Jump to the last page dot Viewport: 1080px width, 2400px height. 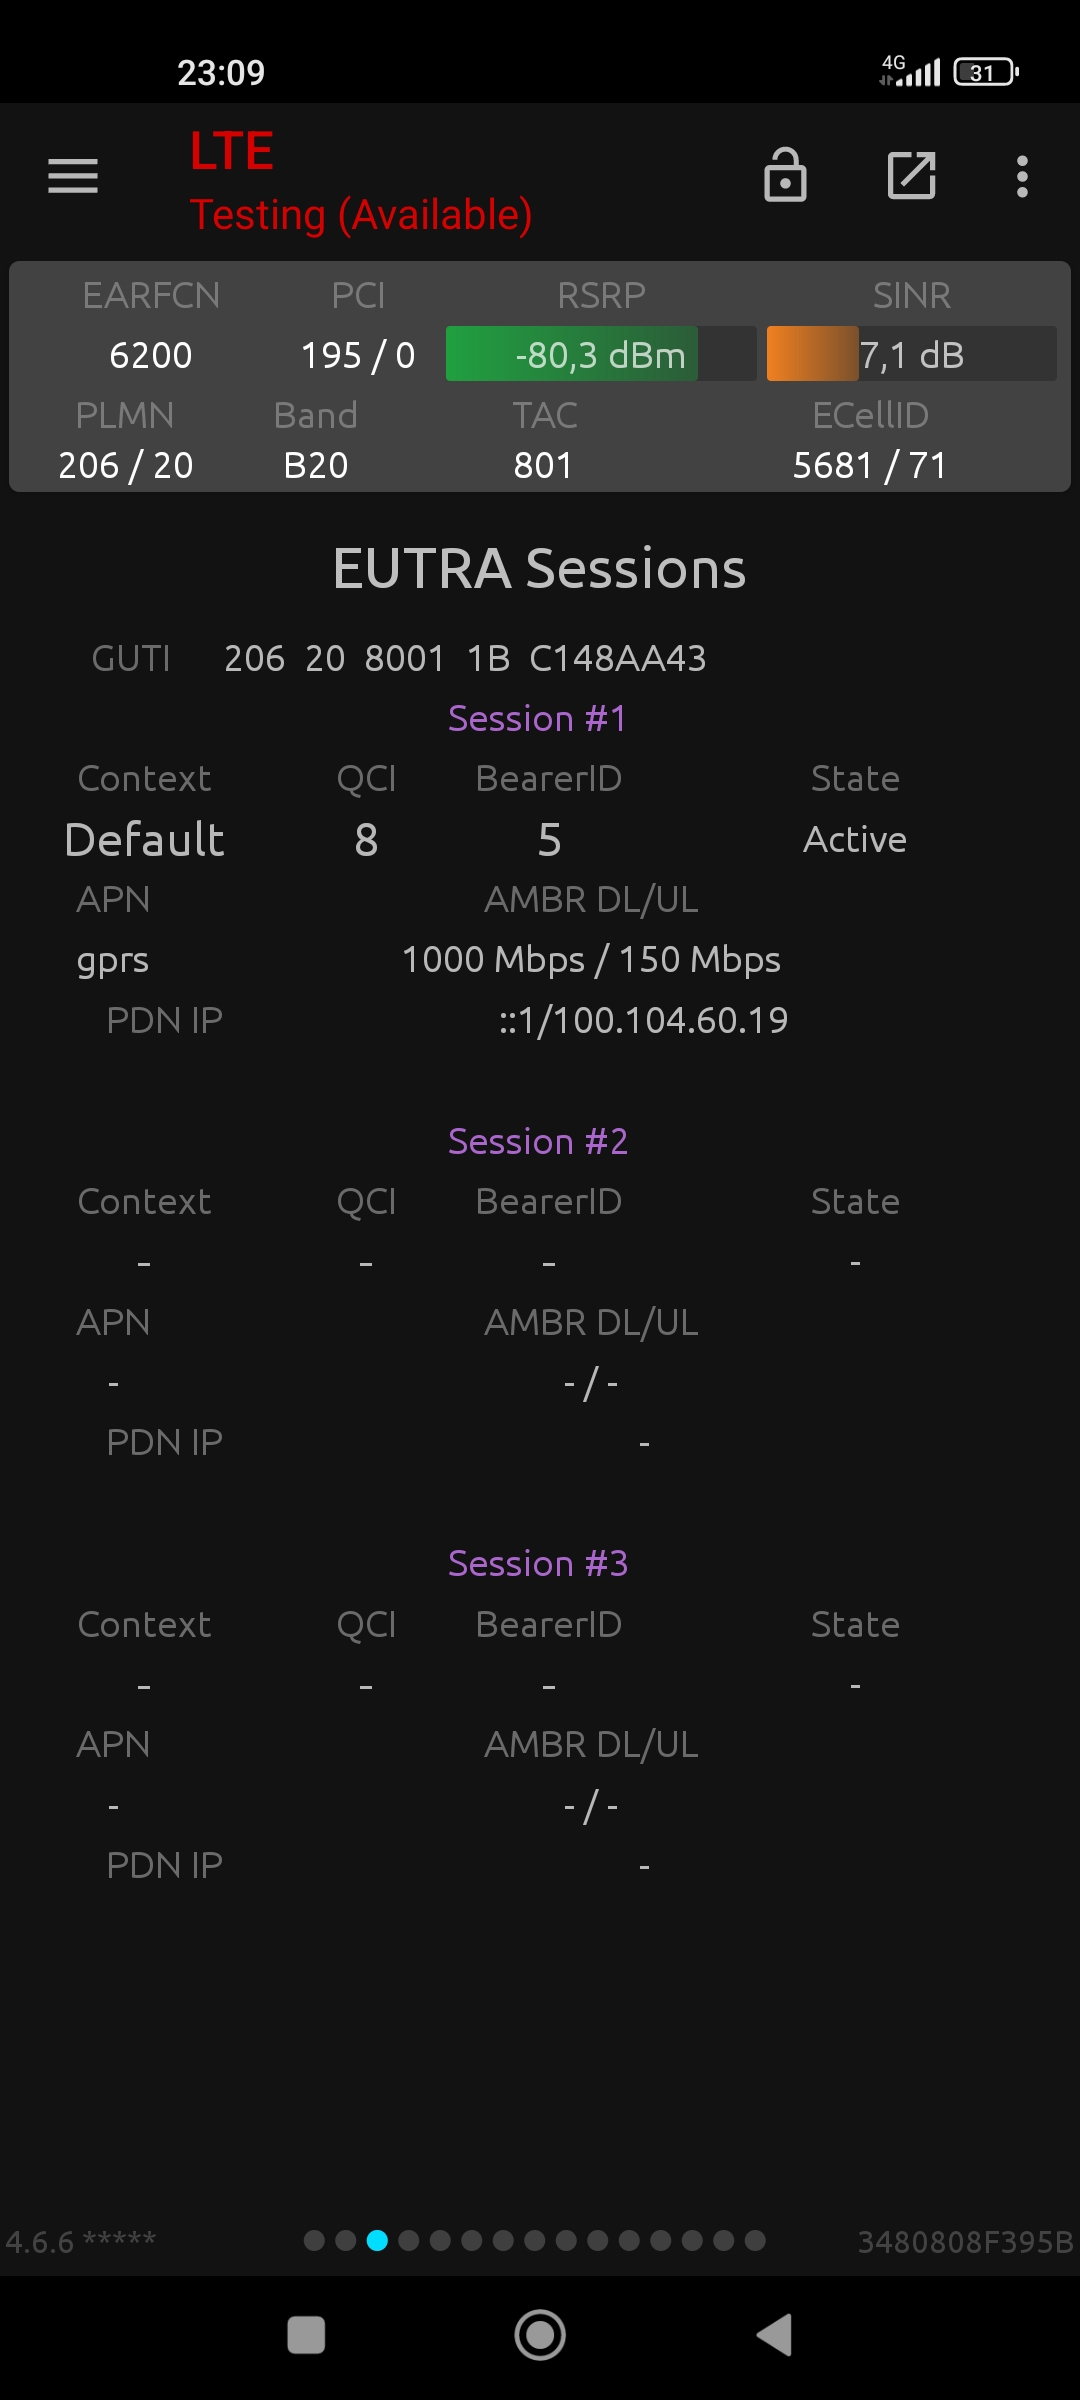(755, 2240)
